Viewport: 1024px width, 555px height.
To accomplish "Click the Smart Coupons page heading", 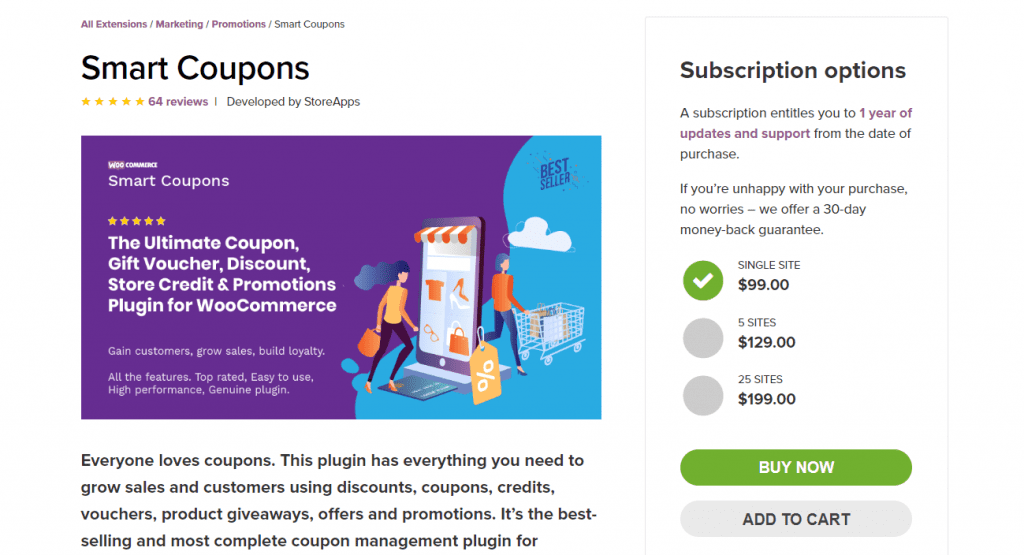I will pyautogui.click(x=195, y=68).
